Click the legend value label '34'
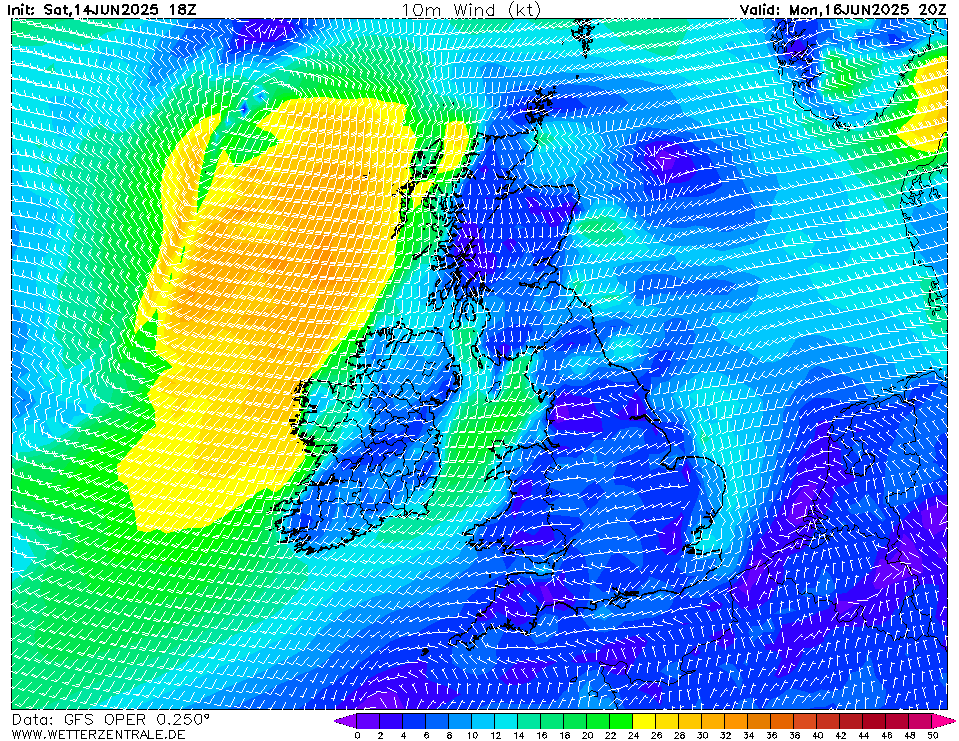 (749, 735)
